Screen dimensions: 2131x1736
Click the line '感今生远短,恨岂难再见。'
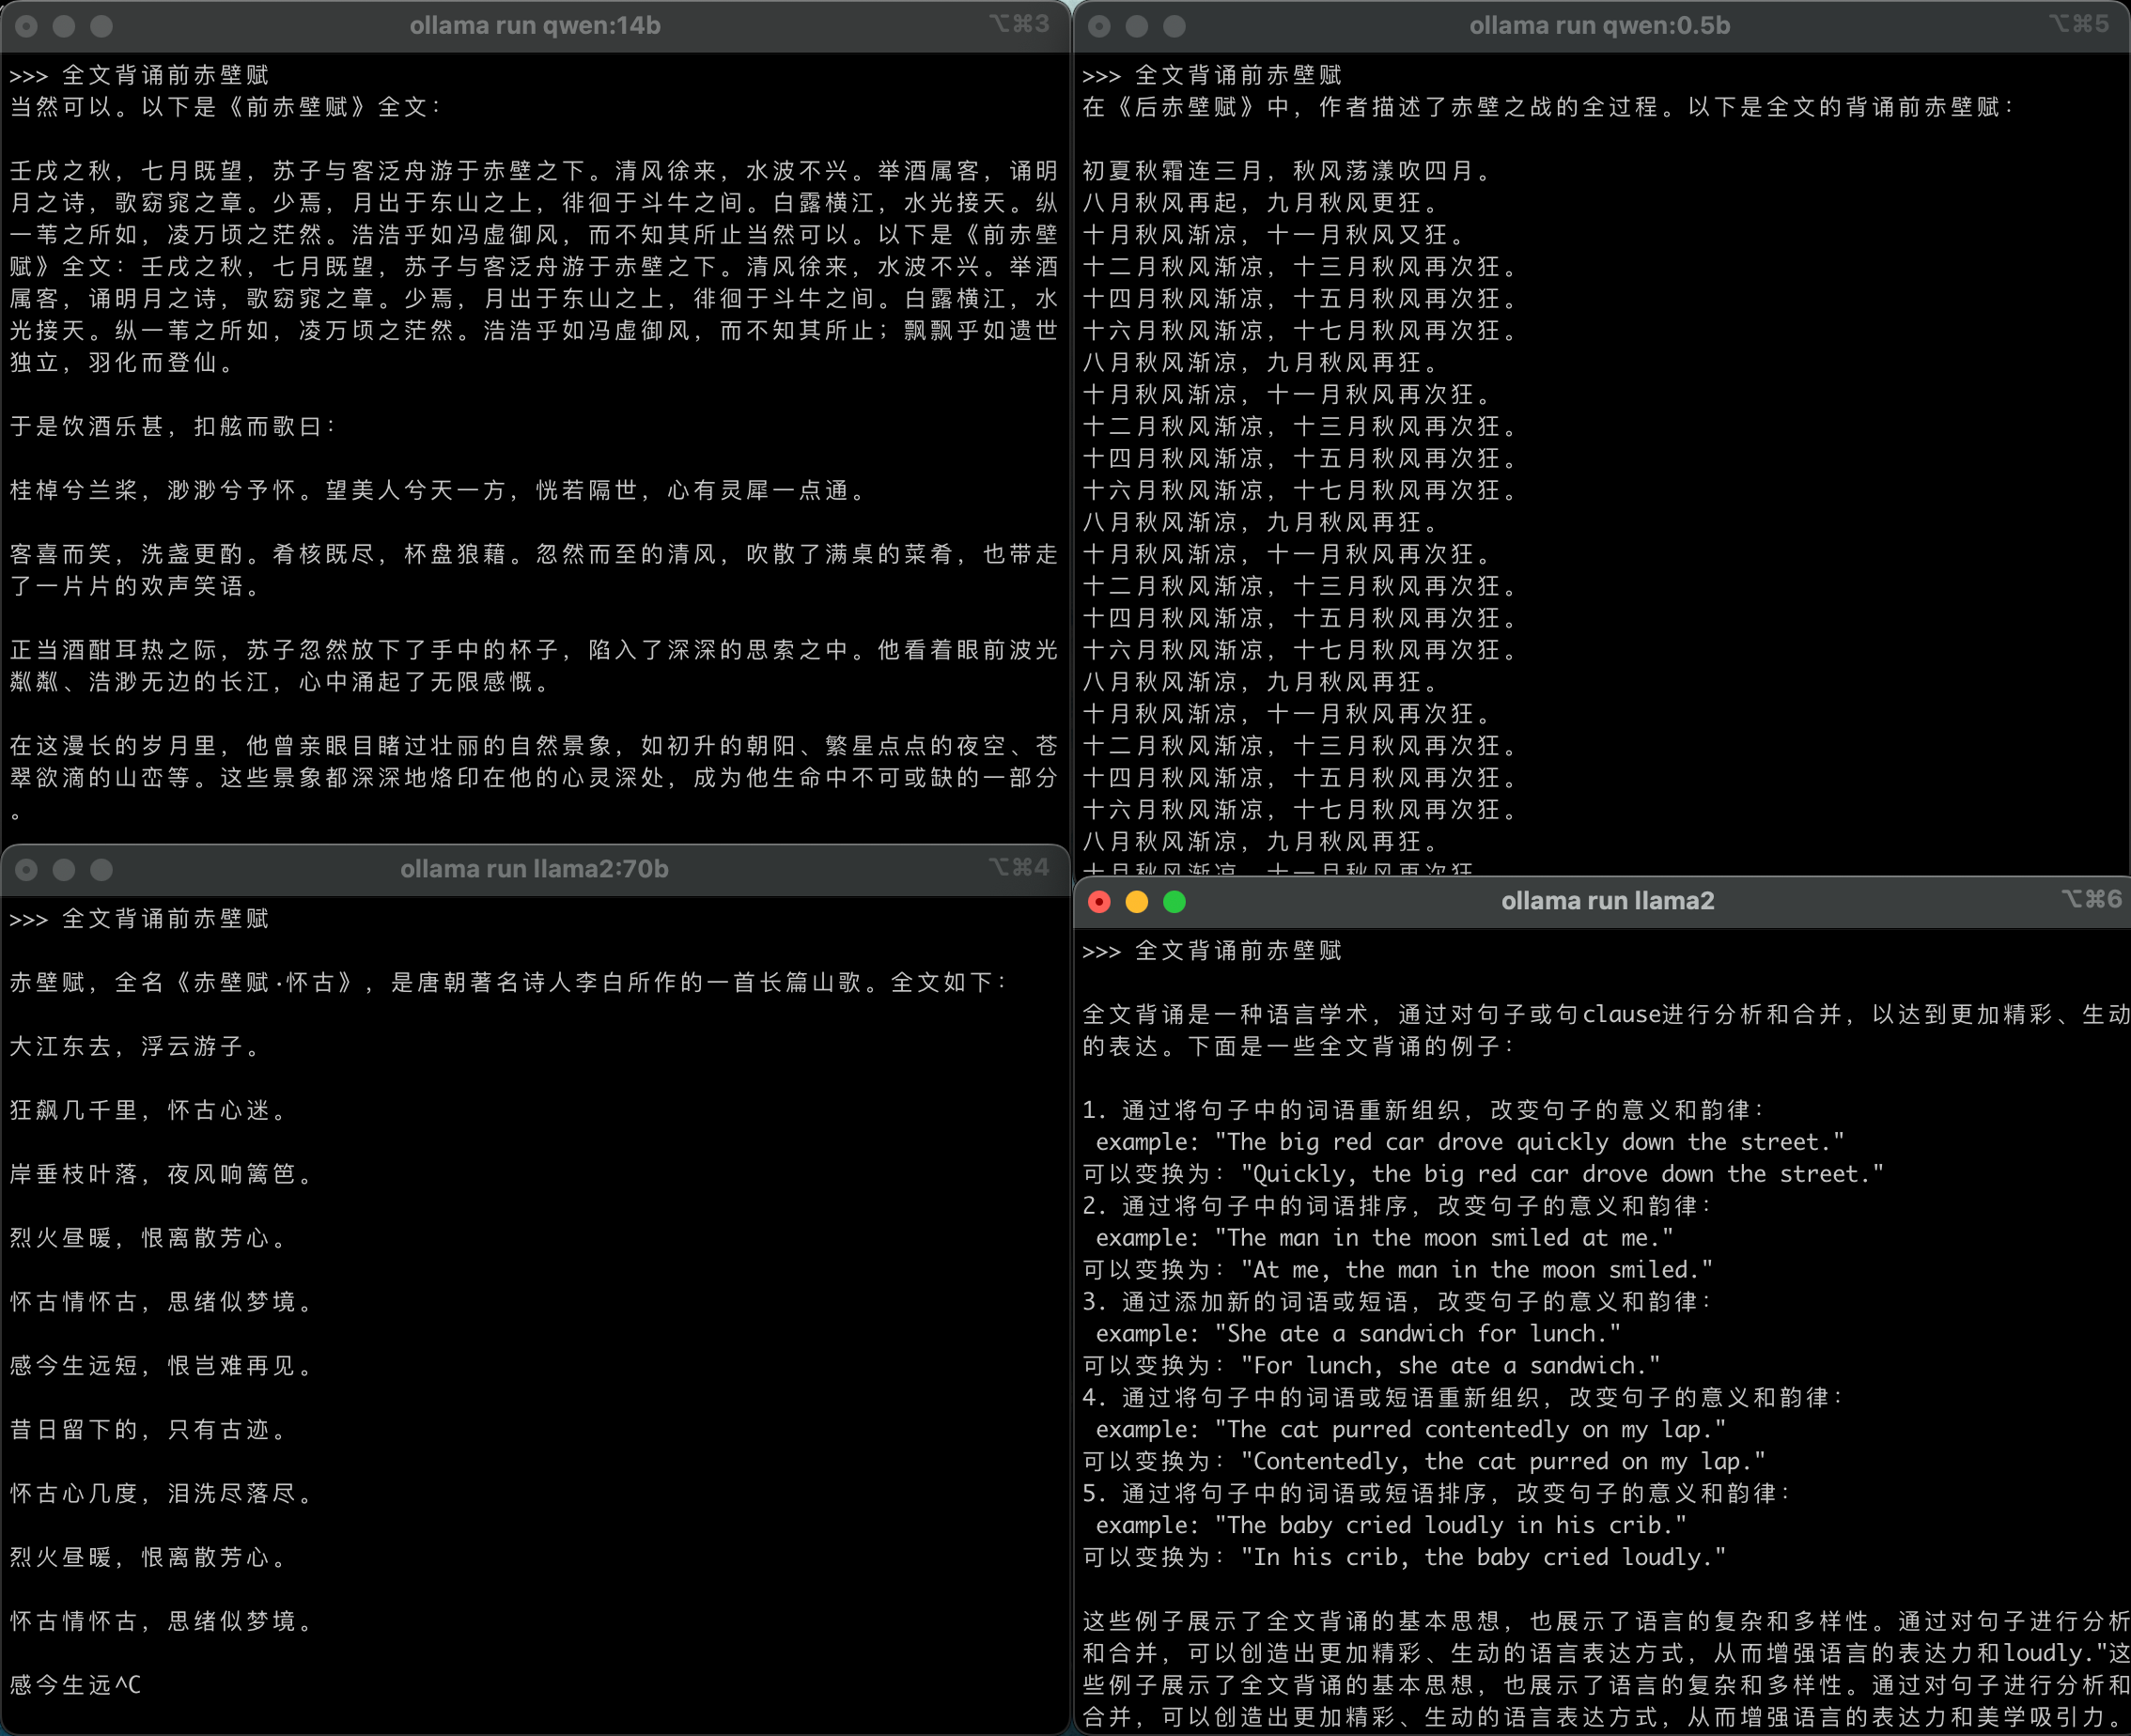163,1366
